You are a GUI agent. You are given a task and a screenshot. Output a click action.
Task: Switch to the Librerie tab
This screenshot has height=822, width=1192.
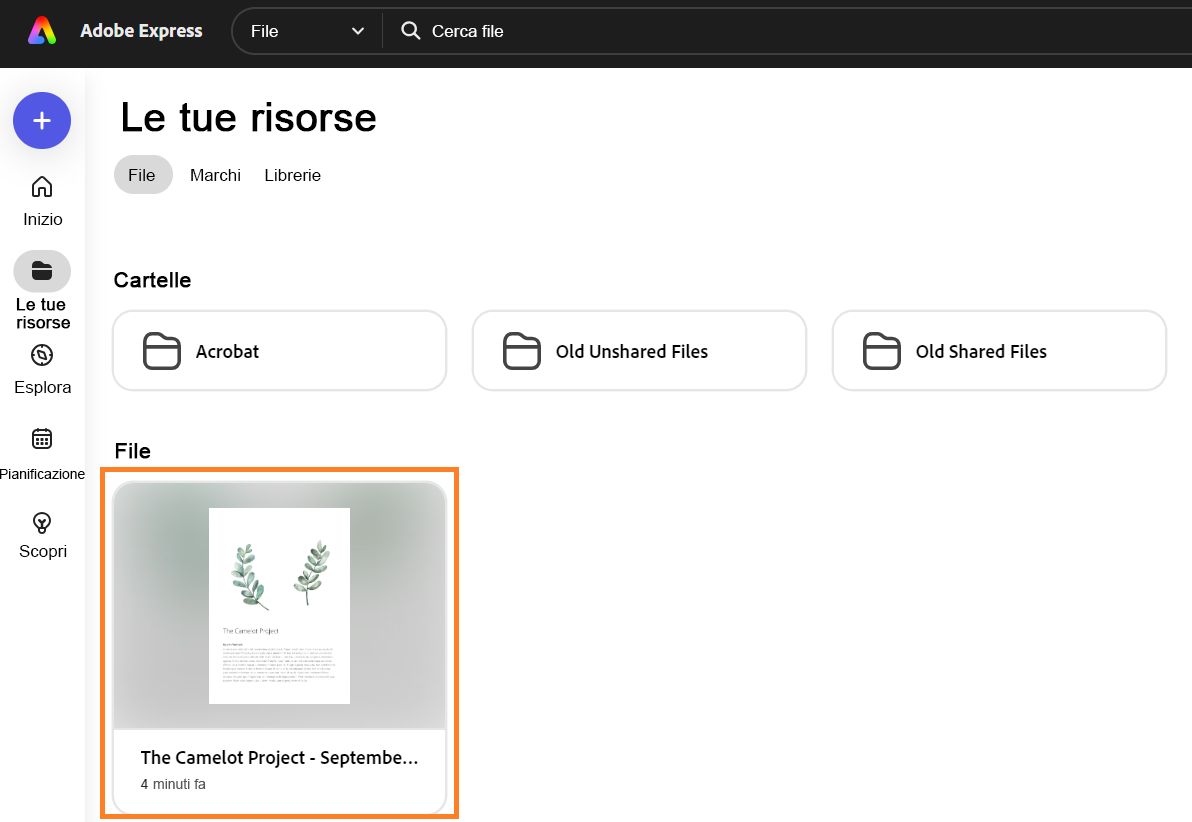293,175
